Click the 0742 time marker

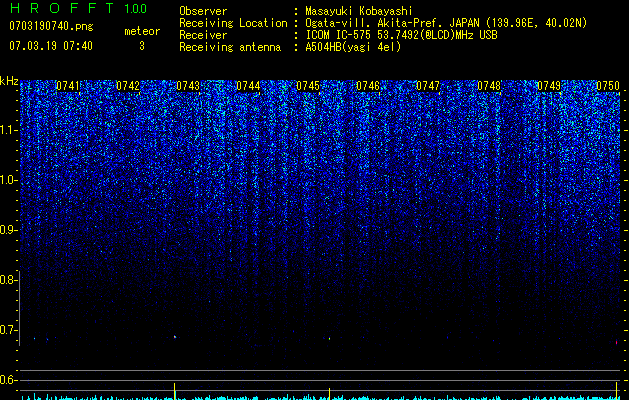point(128,86)
